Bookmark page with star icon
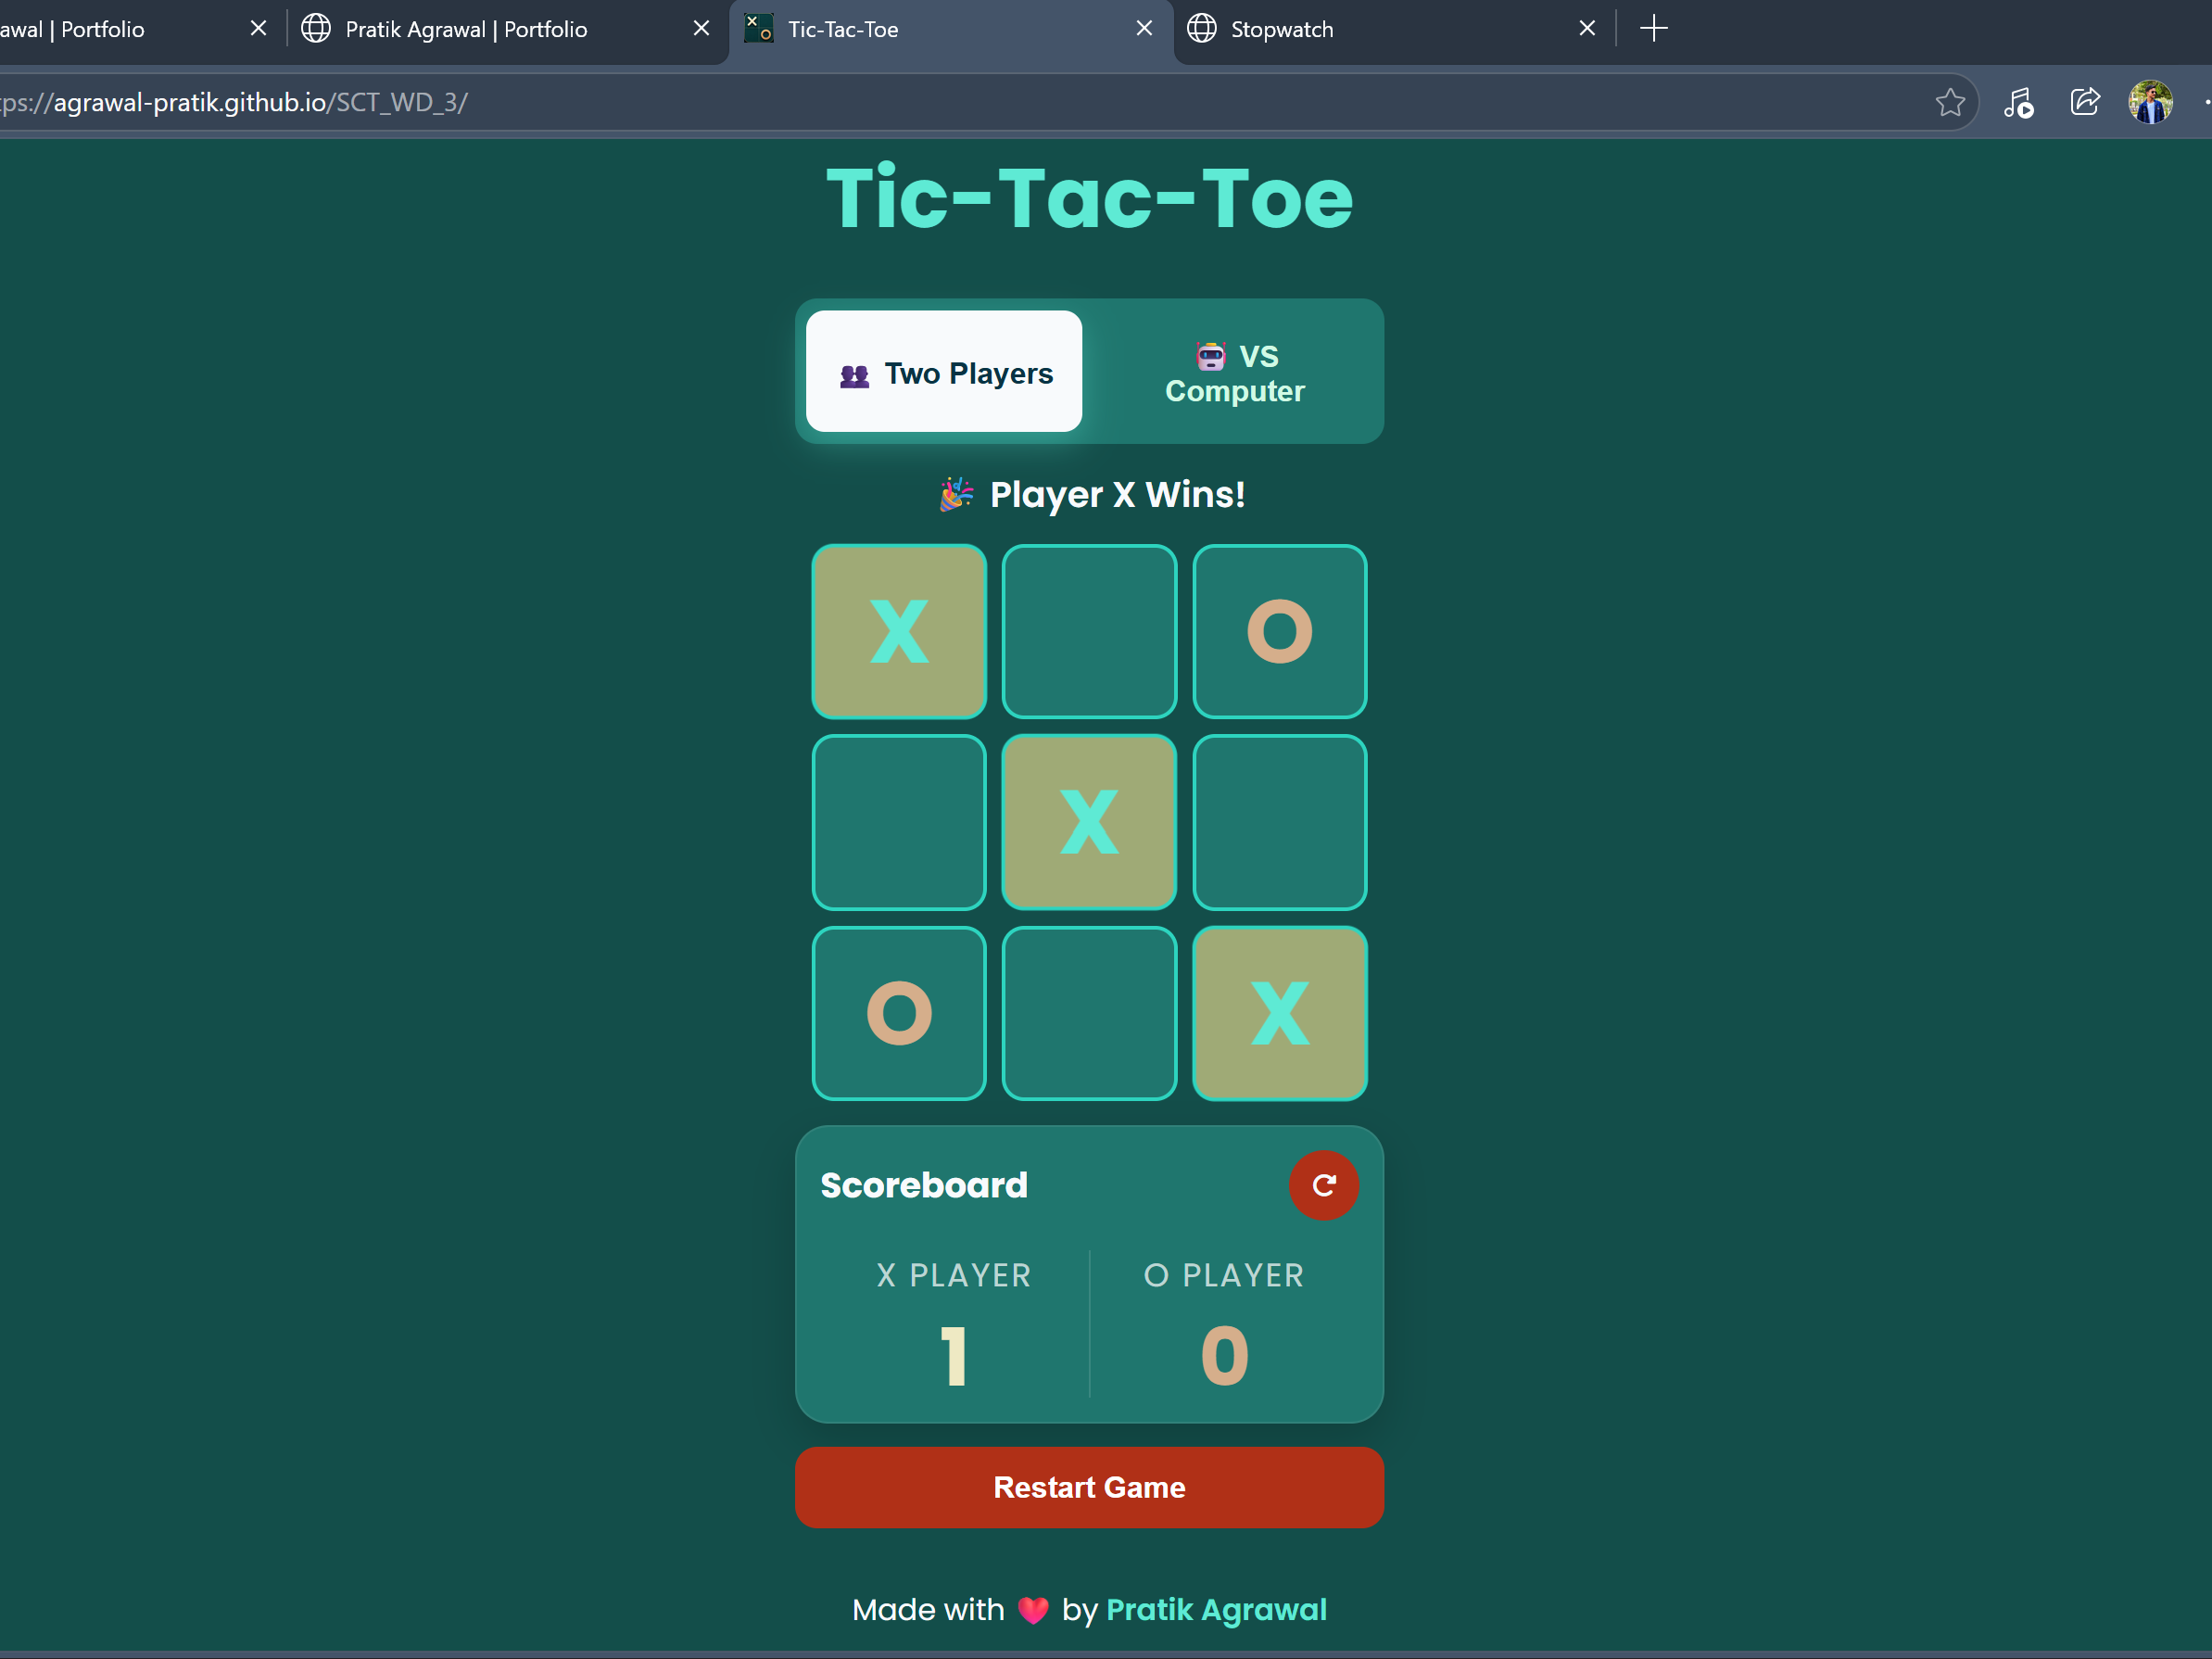The image size is (2212, 1659). click(1949, 102)
